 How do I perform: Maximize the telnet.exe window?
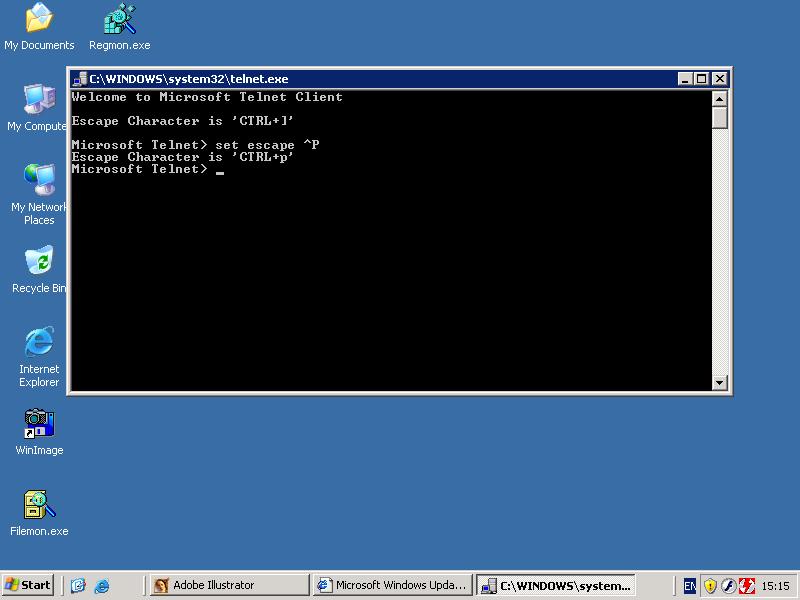(702, 79)
